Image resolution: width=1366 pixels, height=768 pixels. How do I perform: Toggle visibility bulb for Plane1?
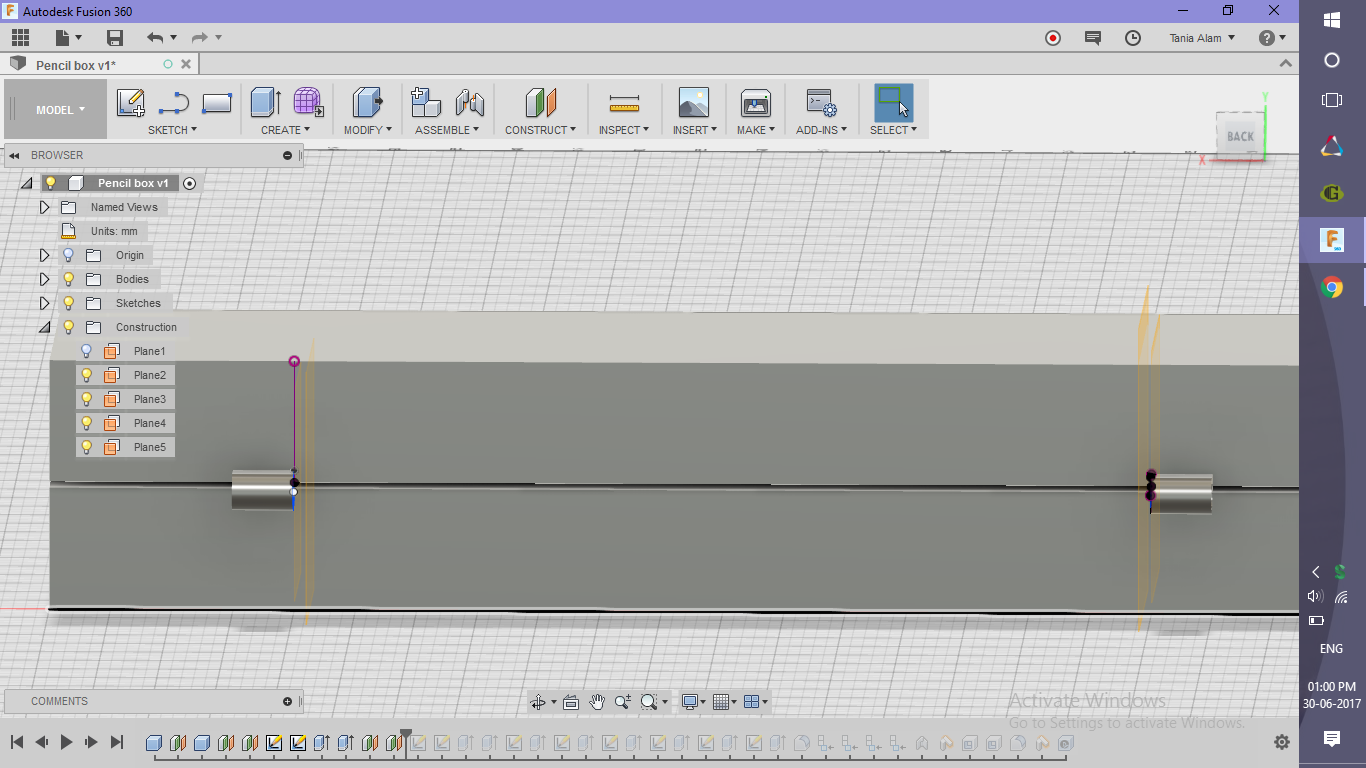pos(86,351)
